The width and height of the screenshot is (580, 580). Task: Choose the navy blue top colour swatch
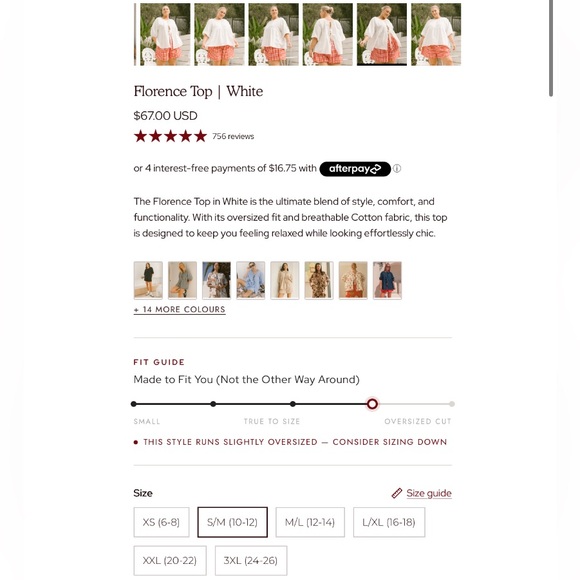[x=387, y=280]
